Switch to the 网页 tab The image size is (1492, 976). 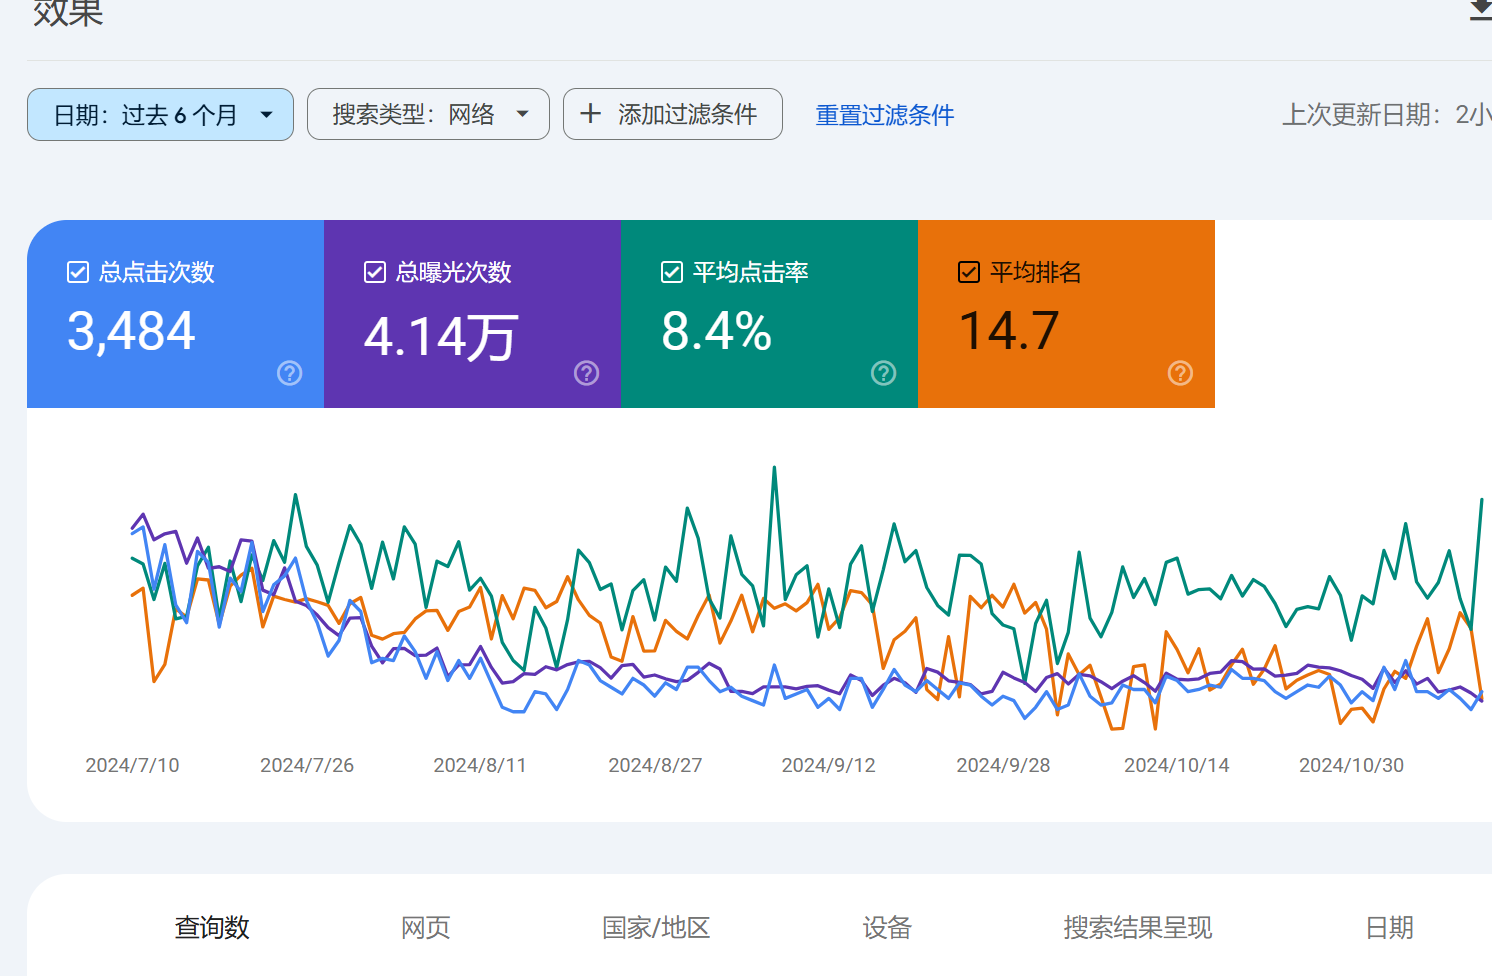pyautogui.click(x=425, y=928)
